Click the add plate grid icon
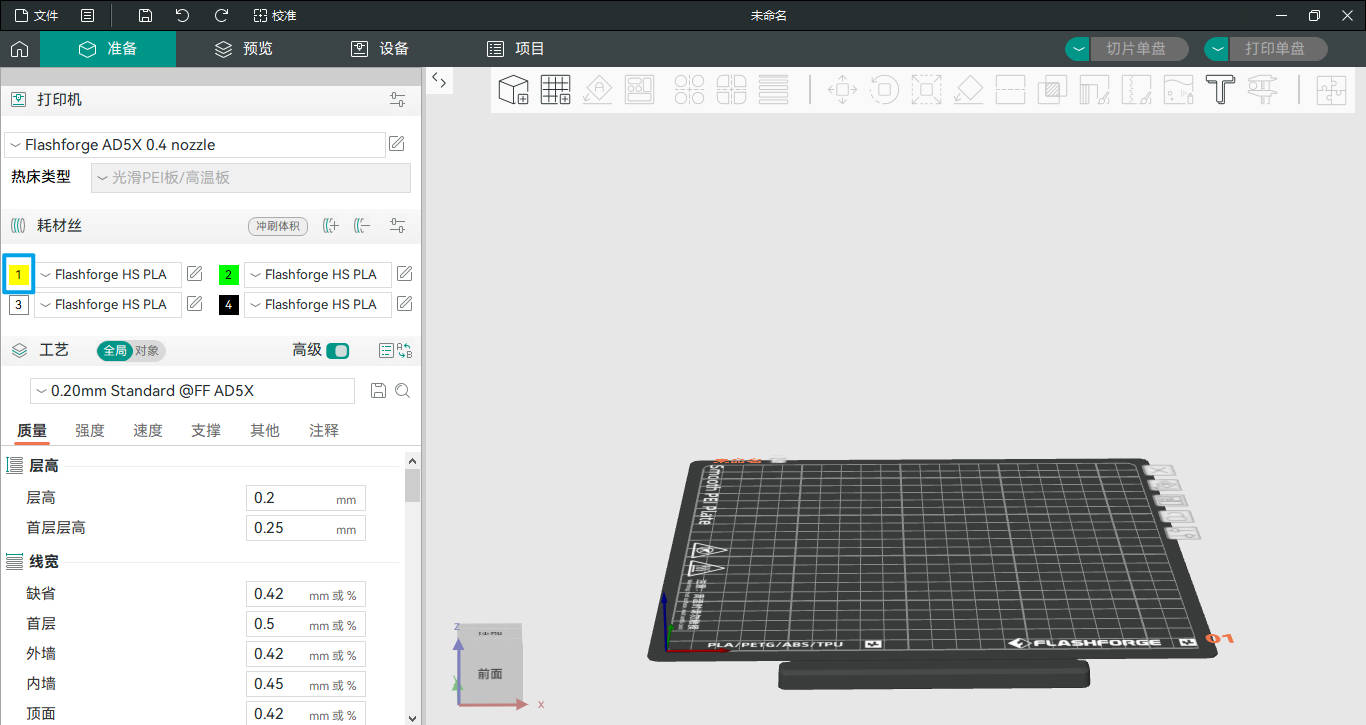Viewport: 1366px width, 725px height. point(555,90)
